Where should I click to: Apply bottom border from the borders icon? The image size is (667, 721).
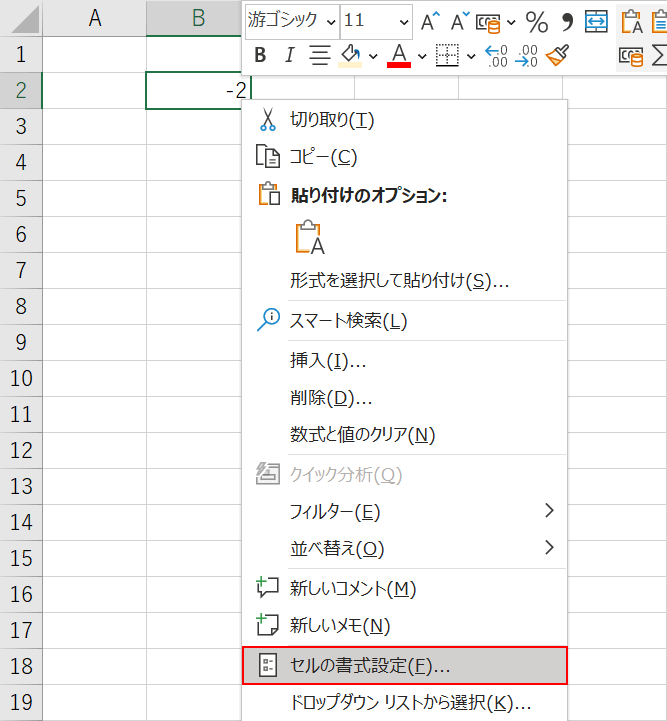pos(447,55)
